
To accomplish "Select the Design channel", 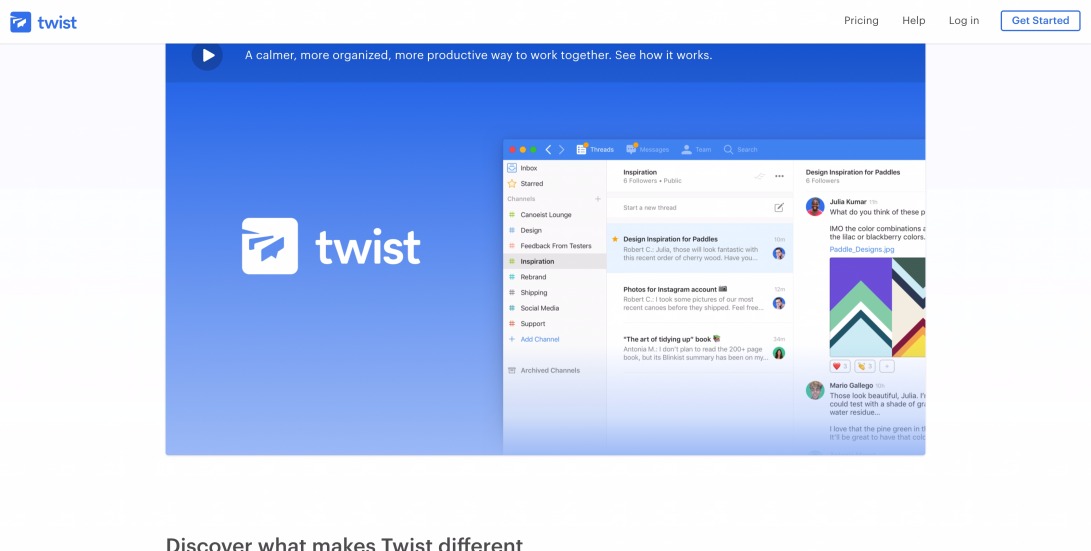I will [555, 230].
